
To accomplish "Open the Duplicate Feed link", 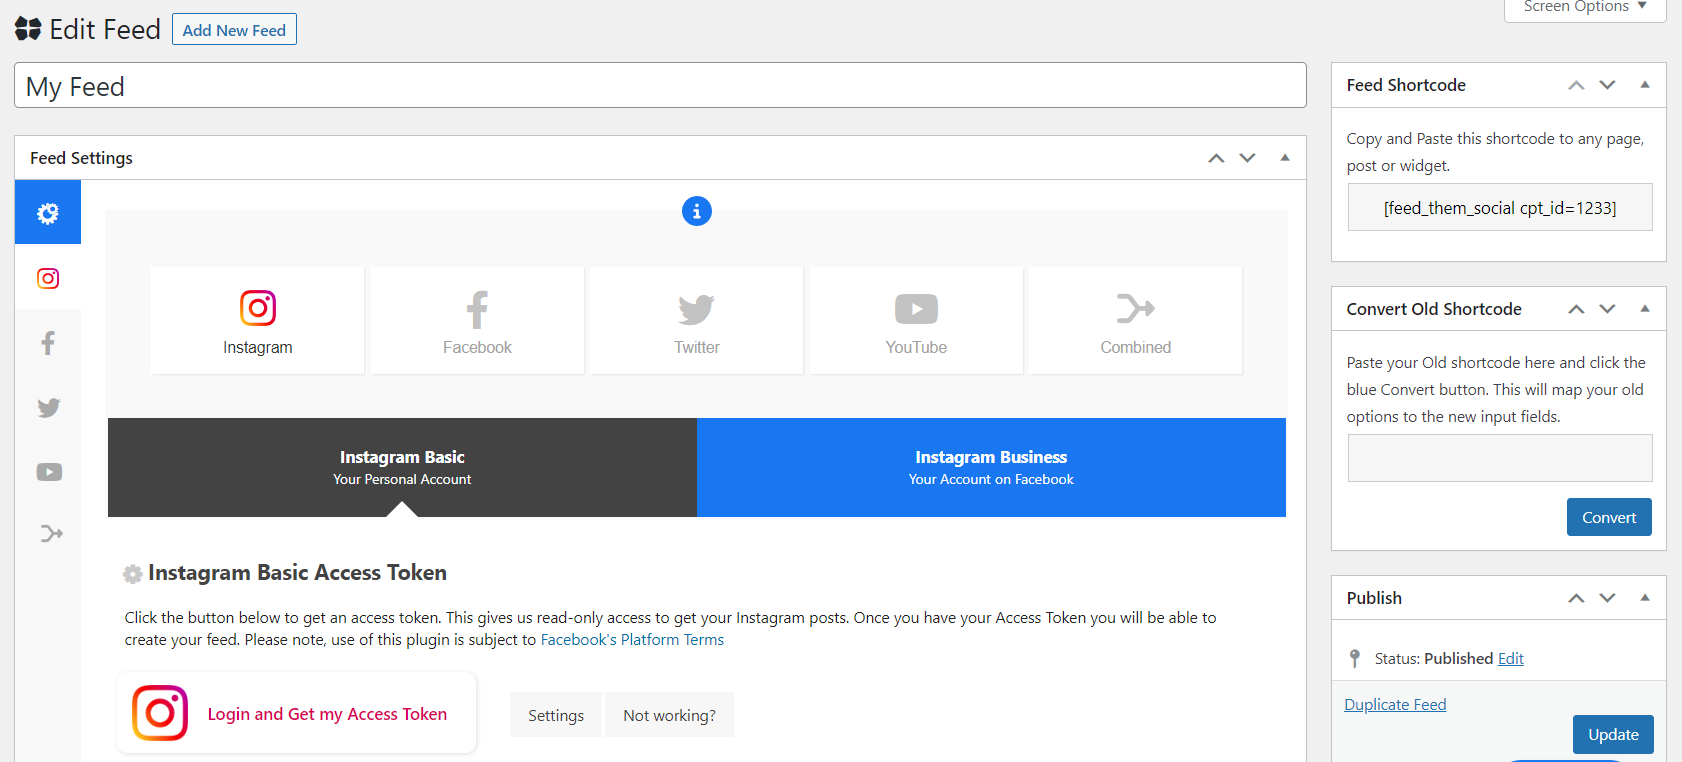I will pos(1395,705).
